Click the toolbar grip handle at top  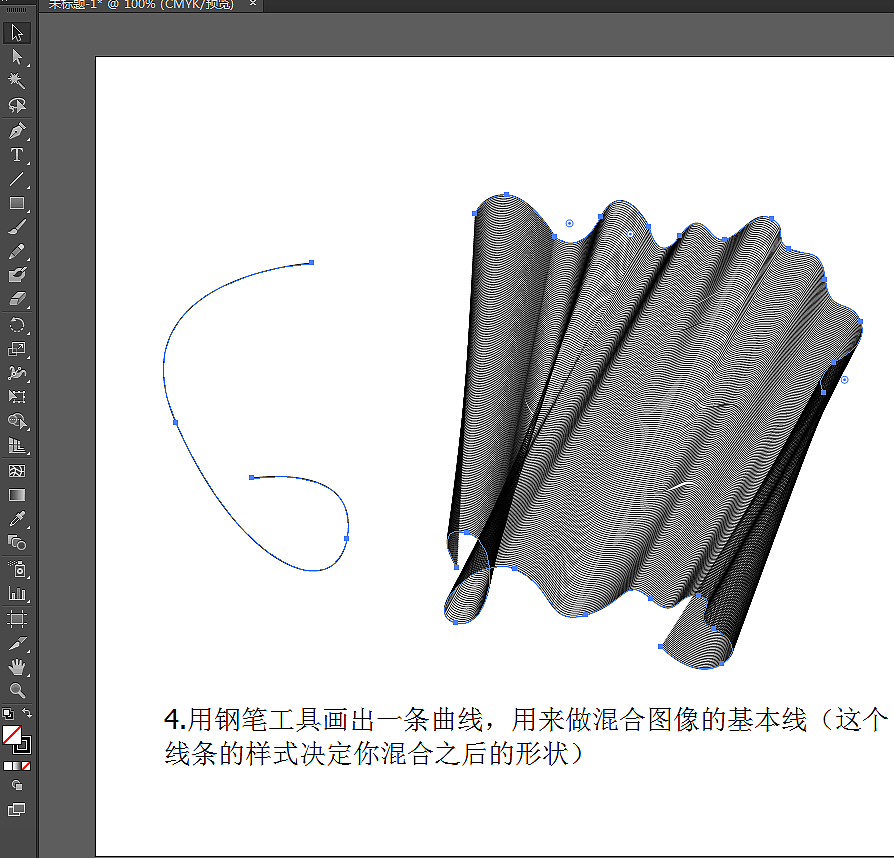[17, 10]
